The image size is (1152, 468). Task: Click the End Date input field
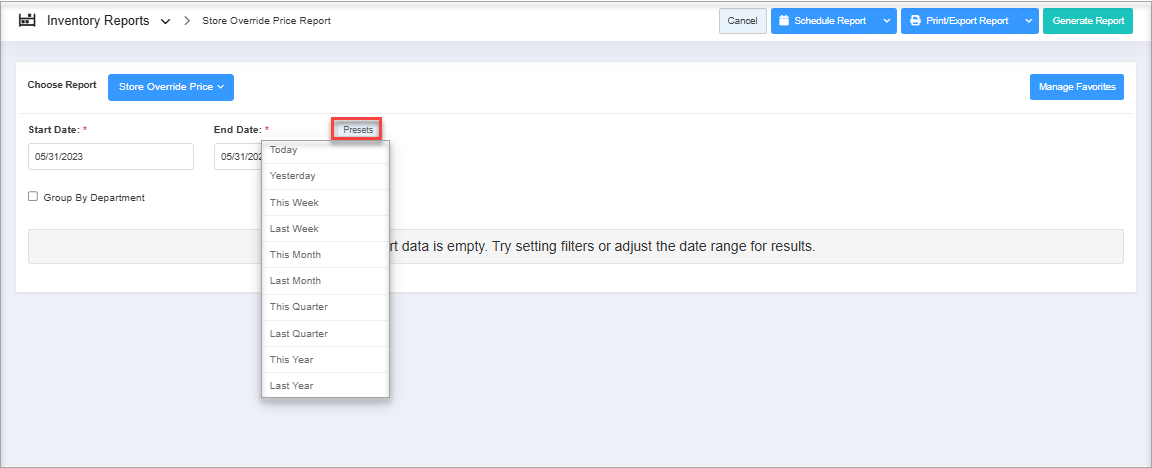237,157
